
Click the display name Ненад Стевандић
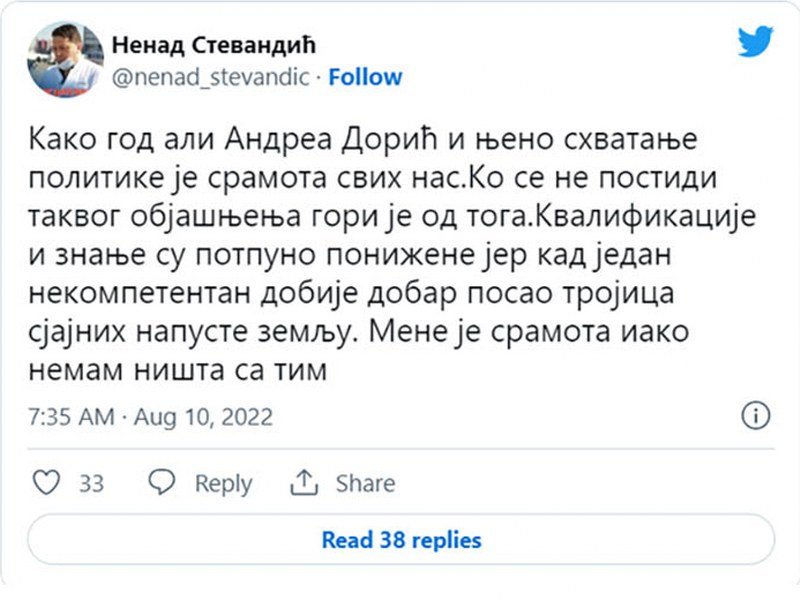point(214,44)
